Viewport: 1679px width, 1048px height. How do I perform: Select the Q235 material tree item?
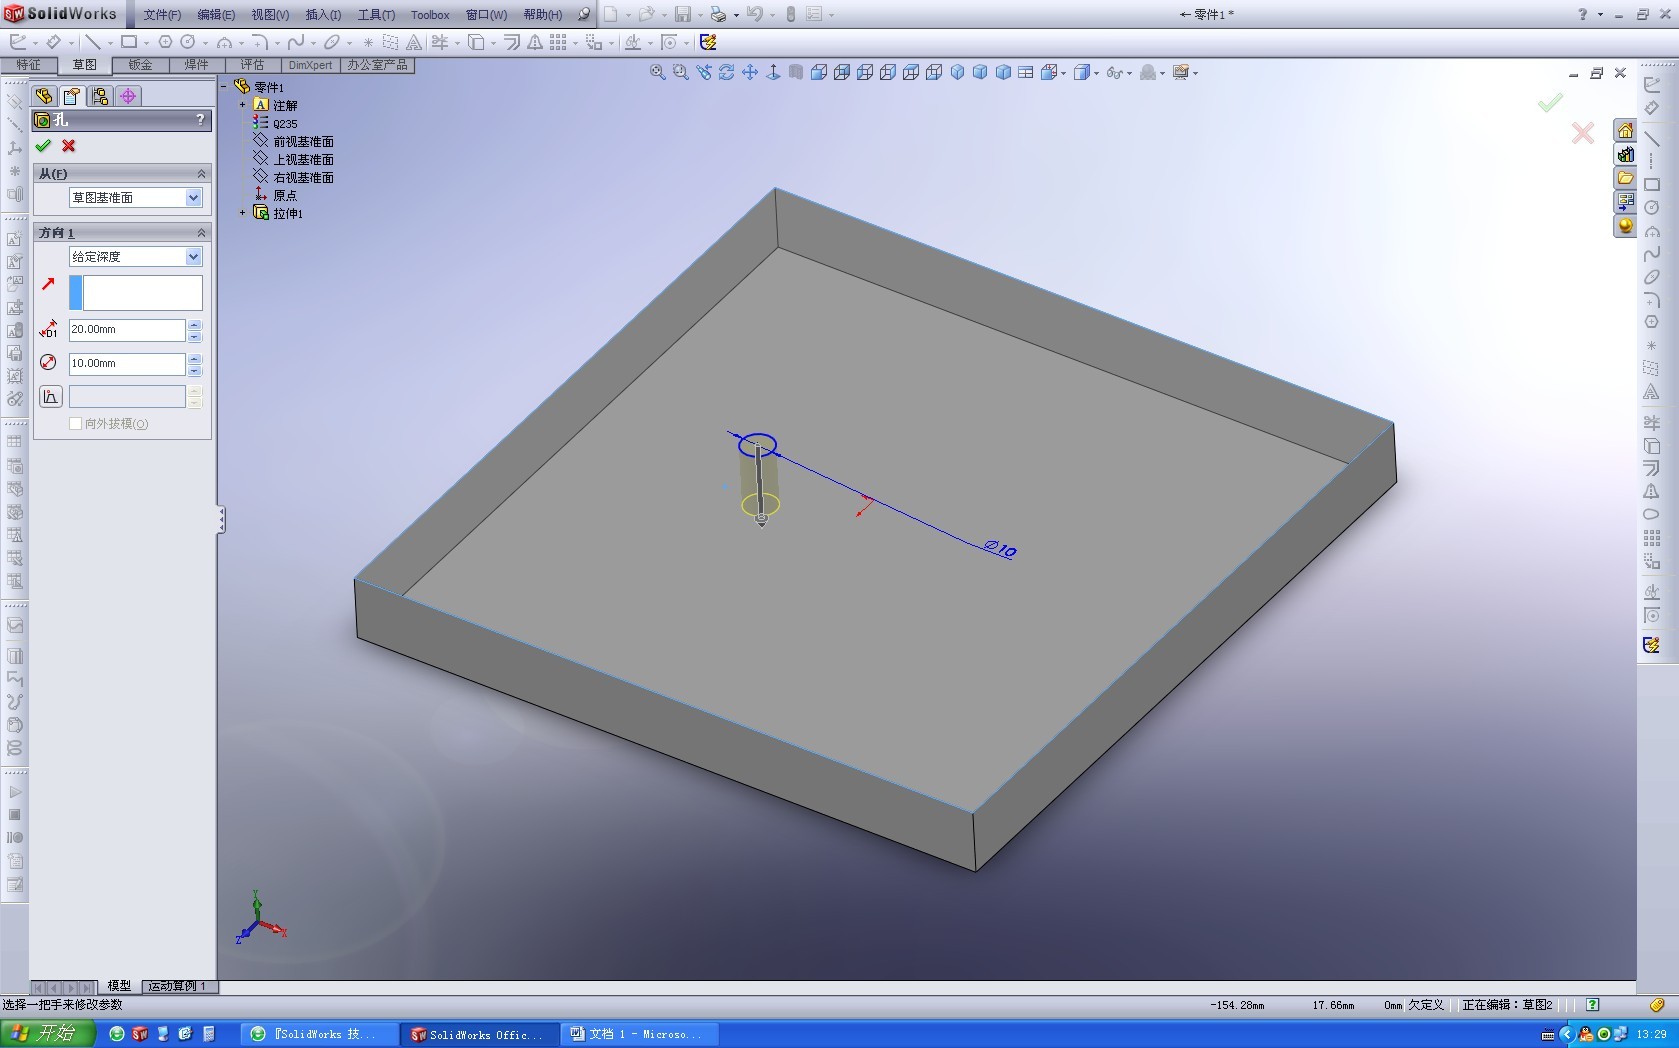285,124
